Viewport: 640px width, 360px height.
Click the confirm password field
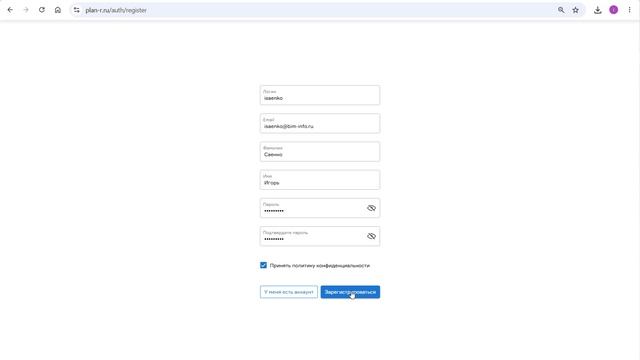pos(320,236)
